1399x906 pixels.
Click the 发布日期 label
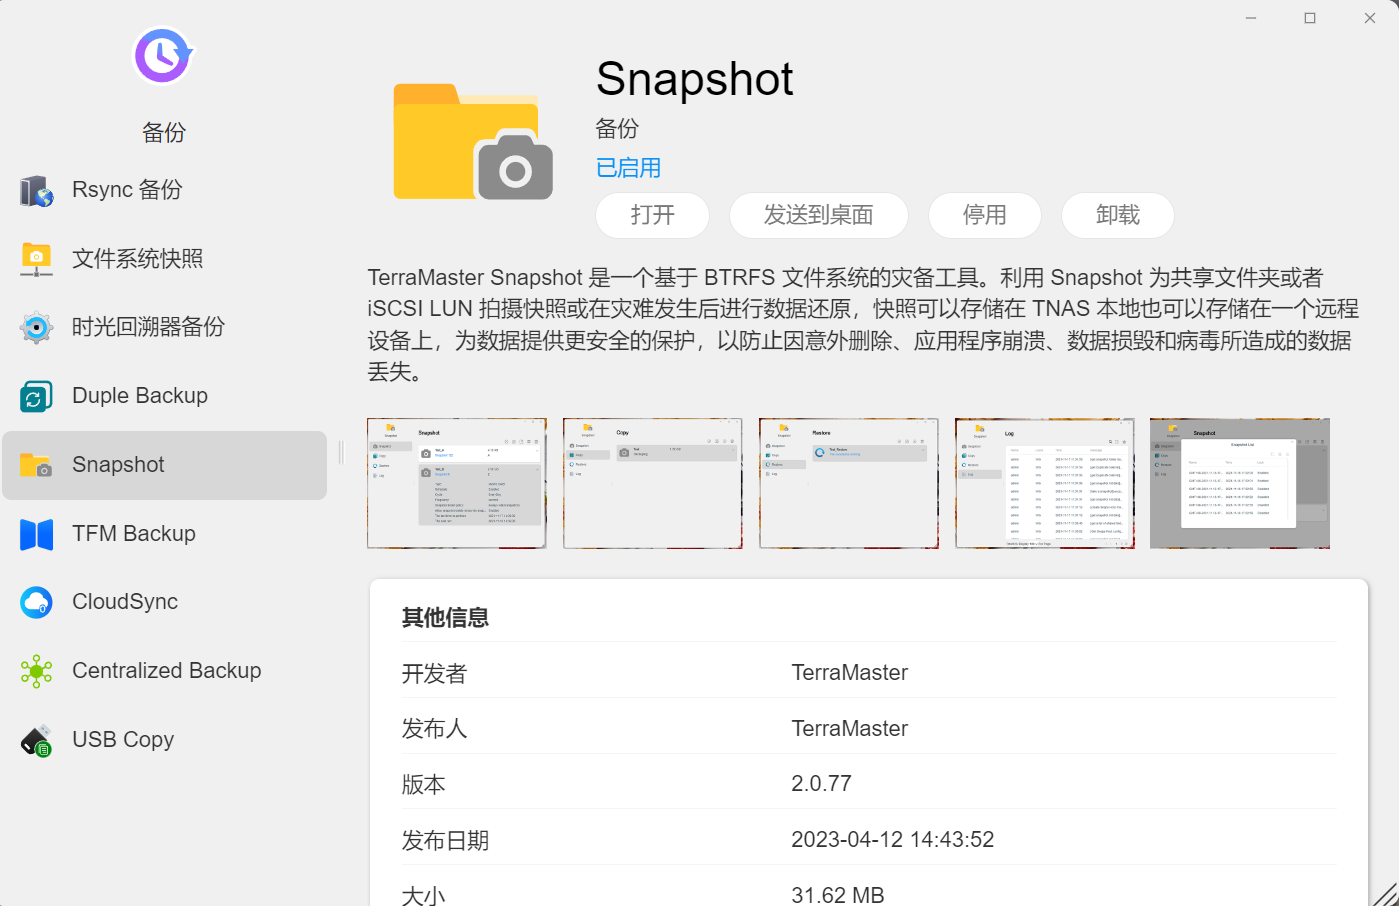coord(445,840)
